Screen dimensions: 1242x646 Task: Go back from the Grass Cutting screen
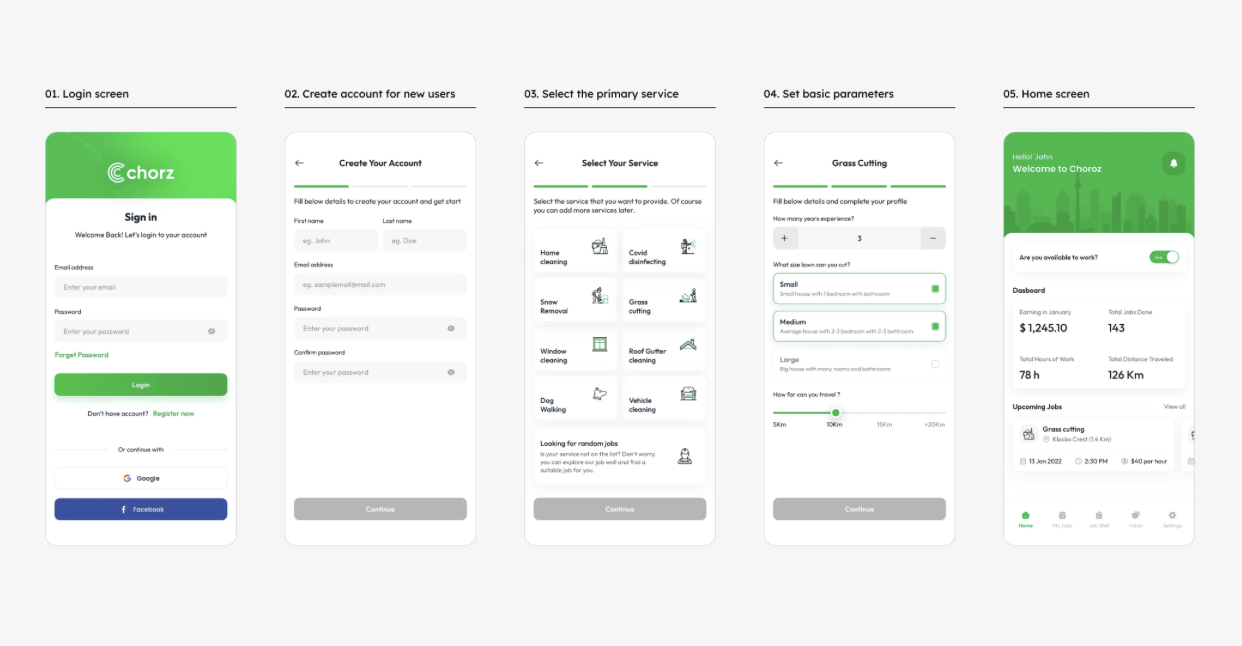click(778, 163)
